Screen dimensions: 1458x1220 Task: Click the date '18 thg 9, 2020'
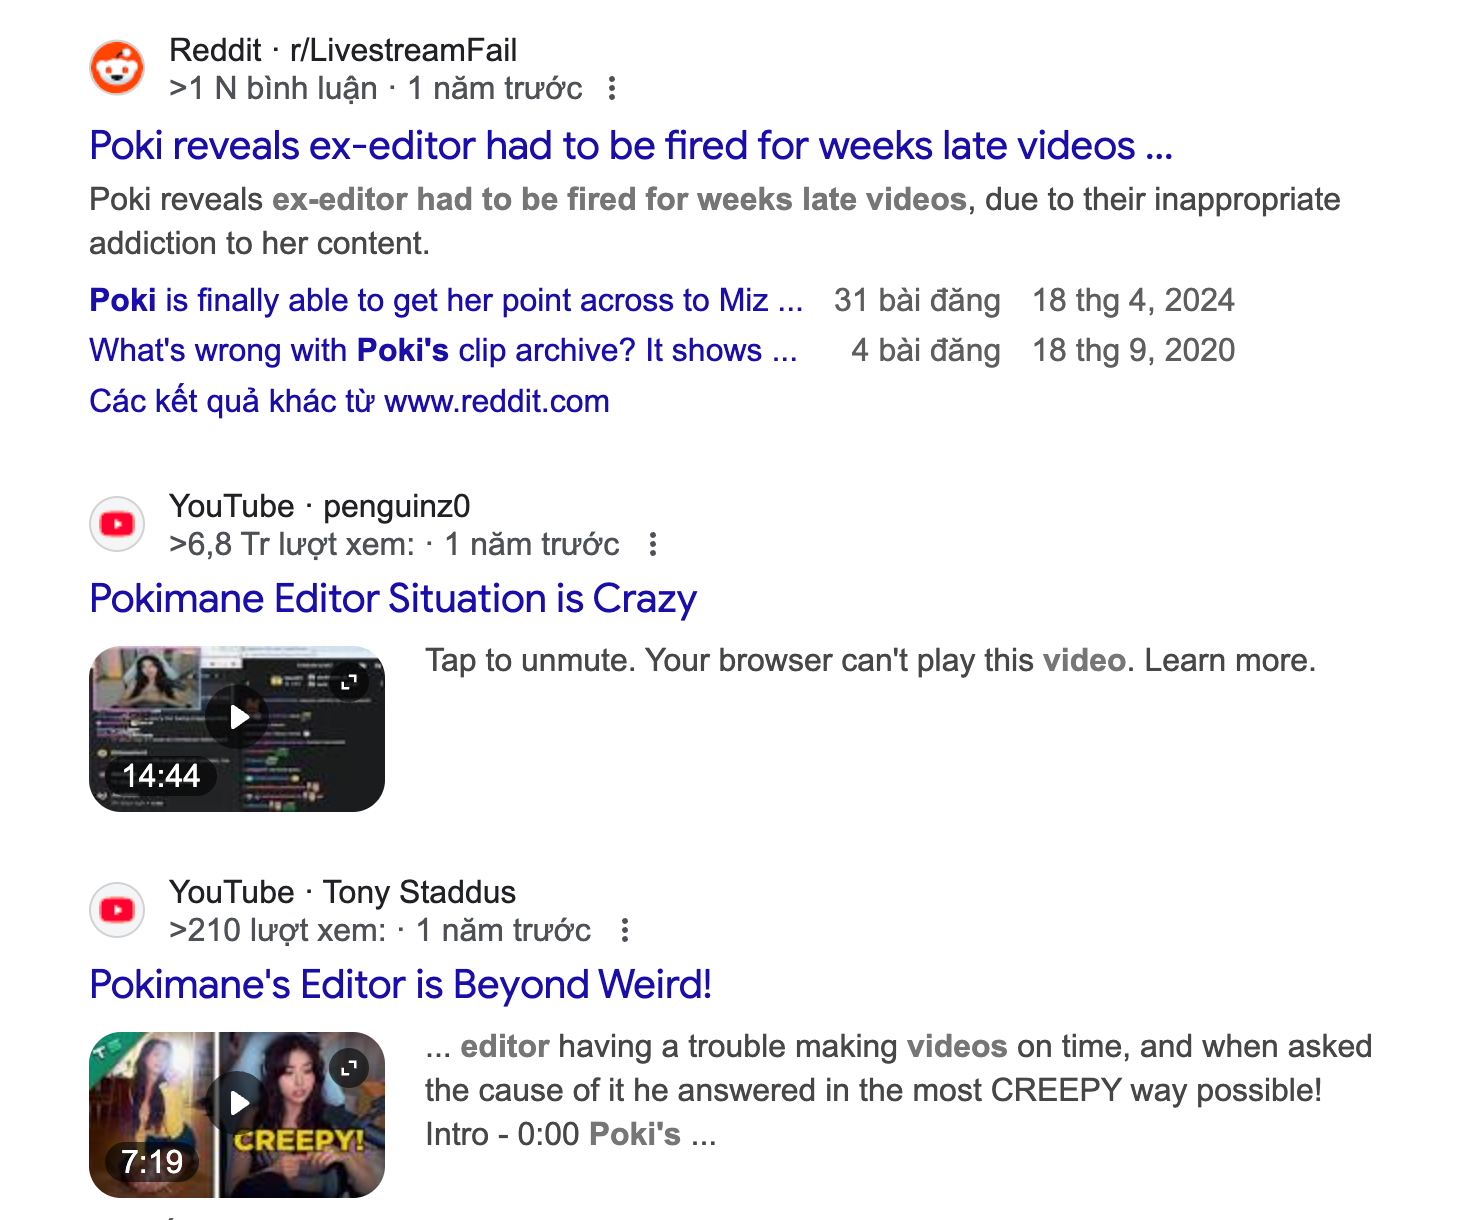click(1133, 350)
